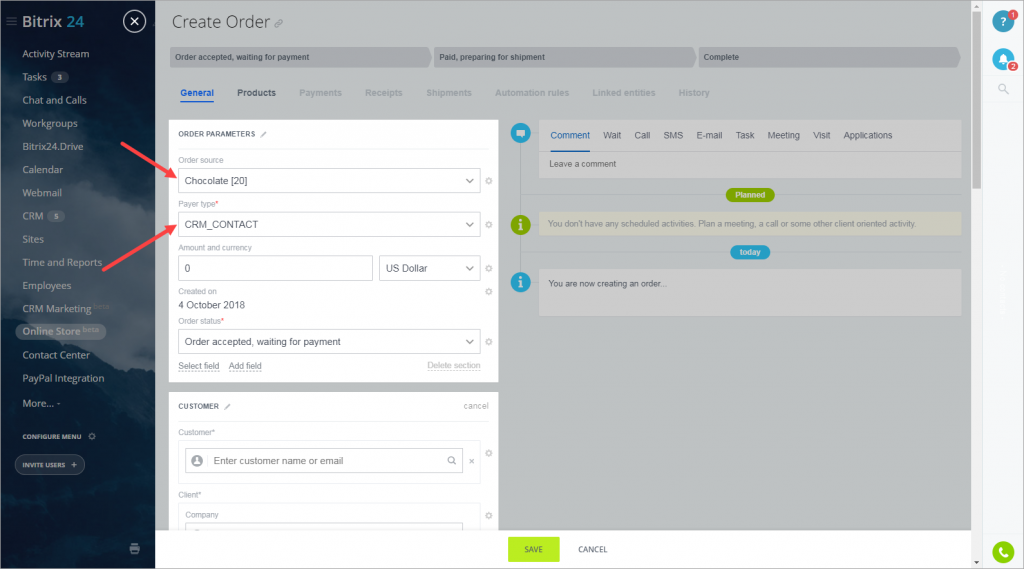The image size is (1024, 569).
Task: Open the Shipments tab
Action: point(449,93)
